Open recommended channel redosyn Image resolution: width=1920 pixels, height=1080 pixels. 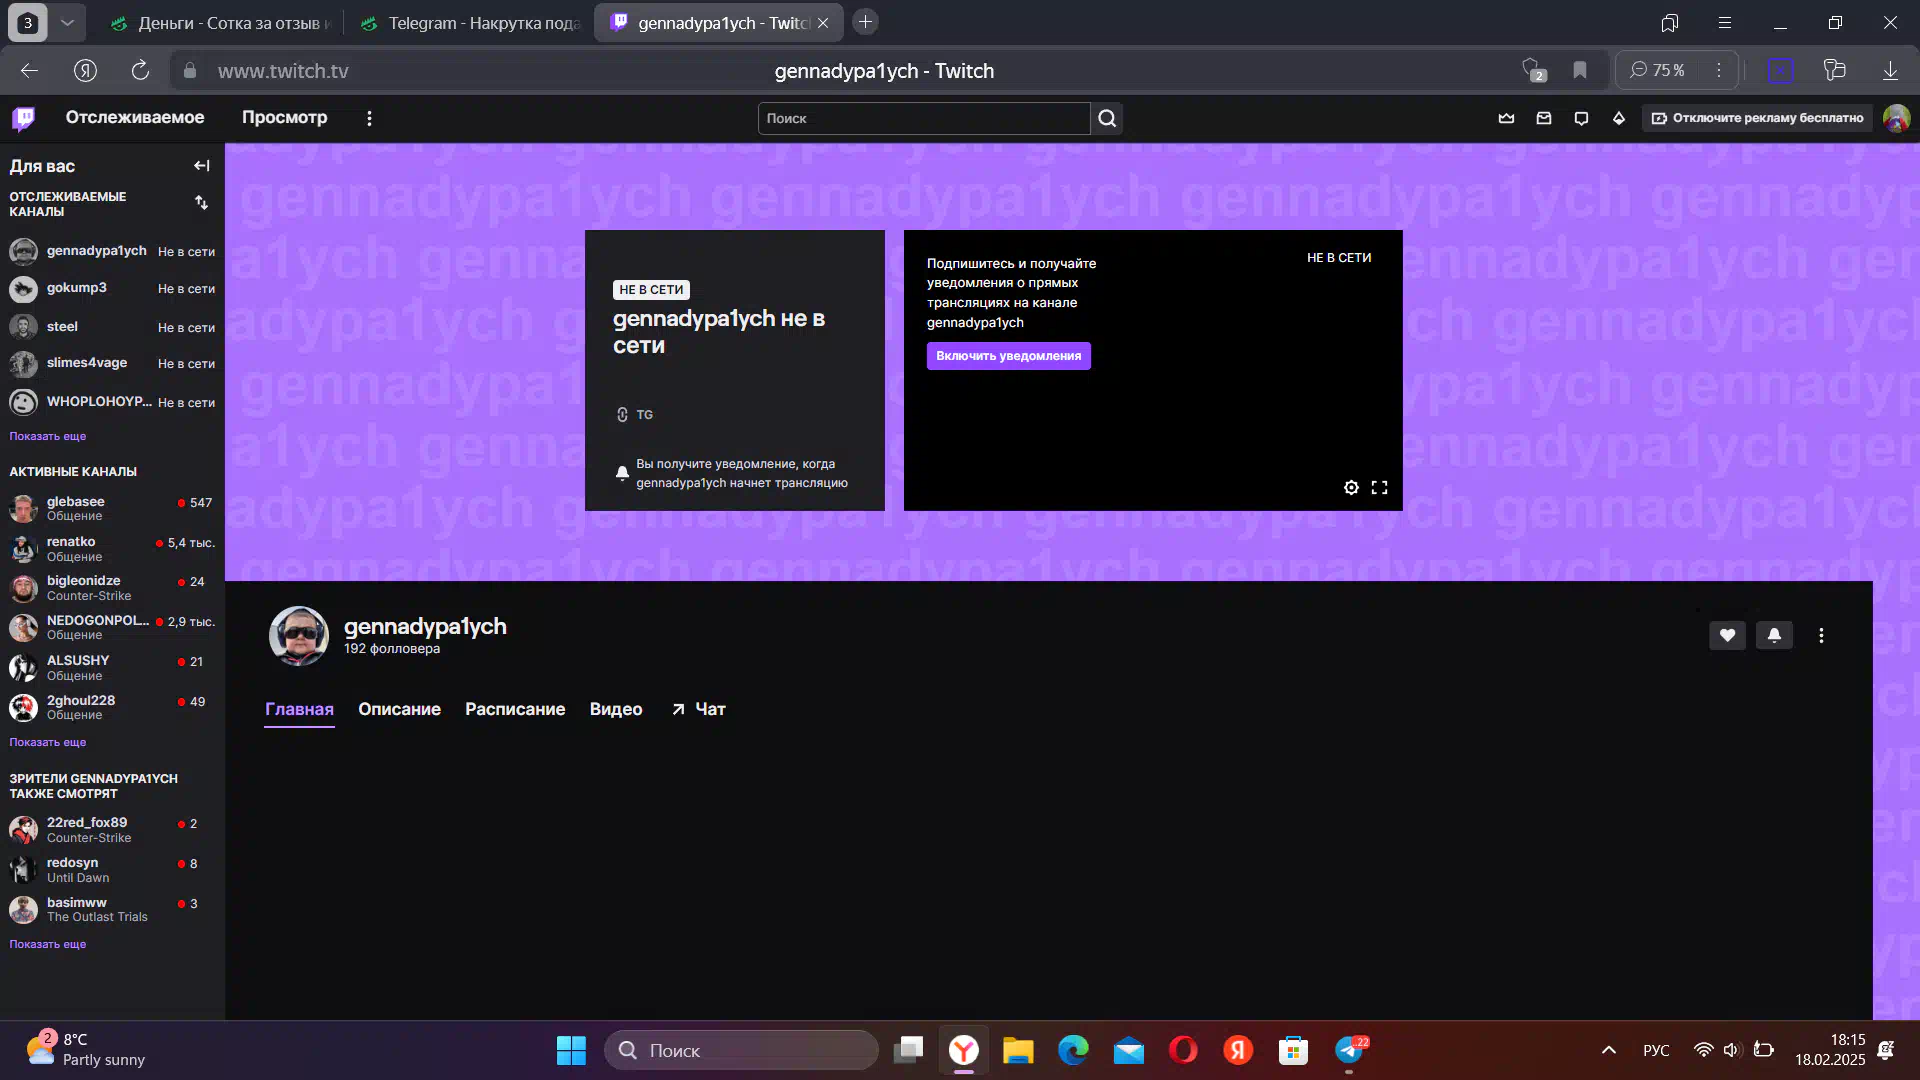click(x=112, y=870)
